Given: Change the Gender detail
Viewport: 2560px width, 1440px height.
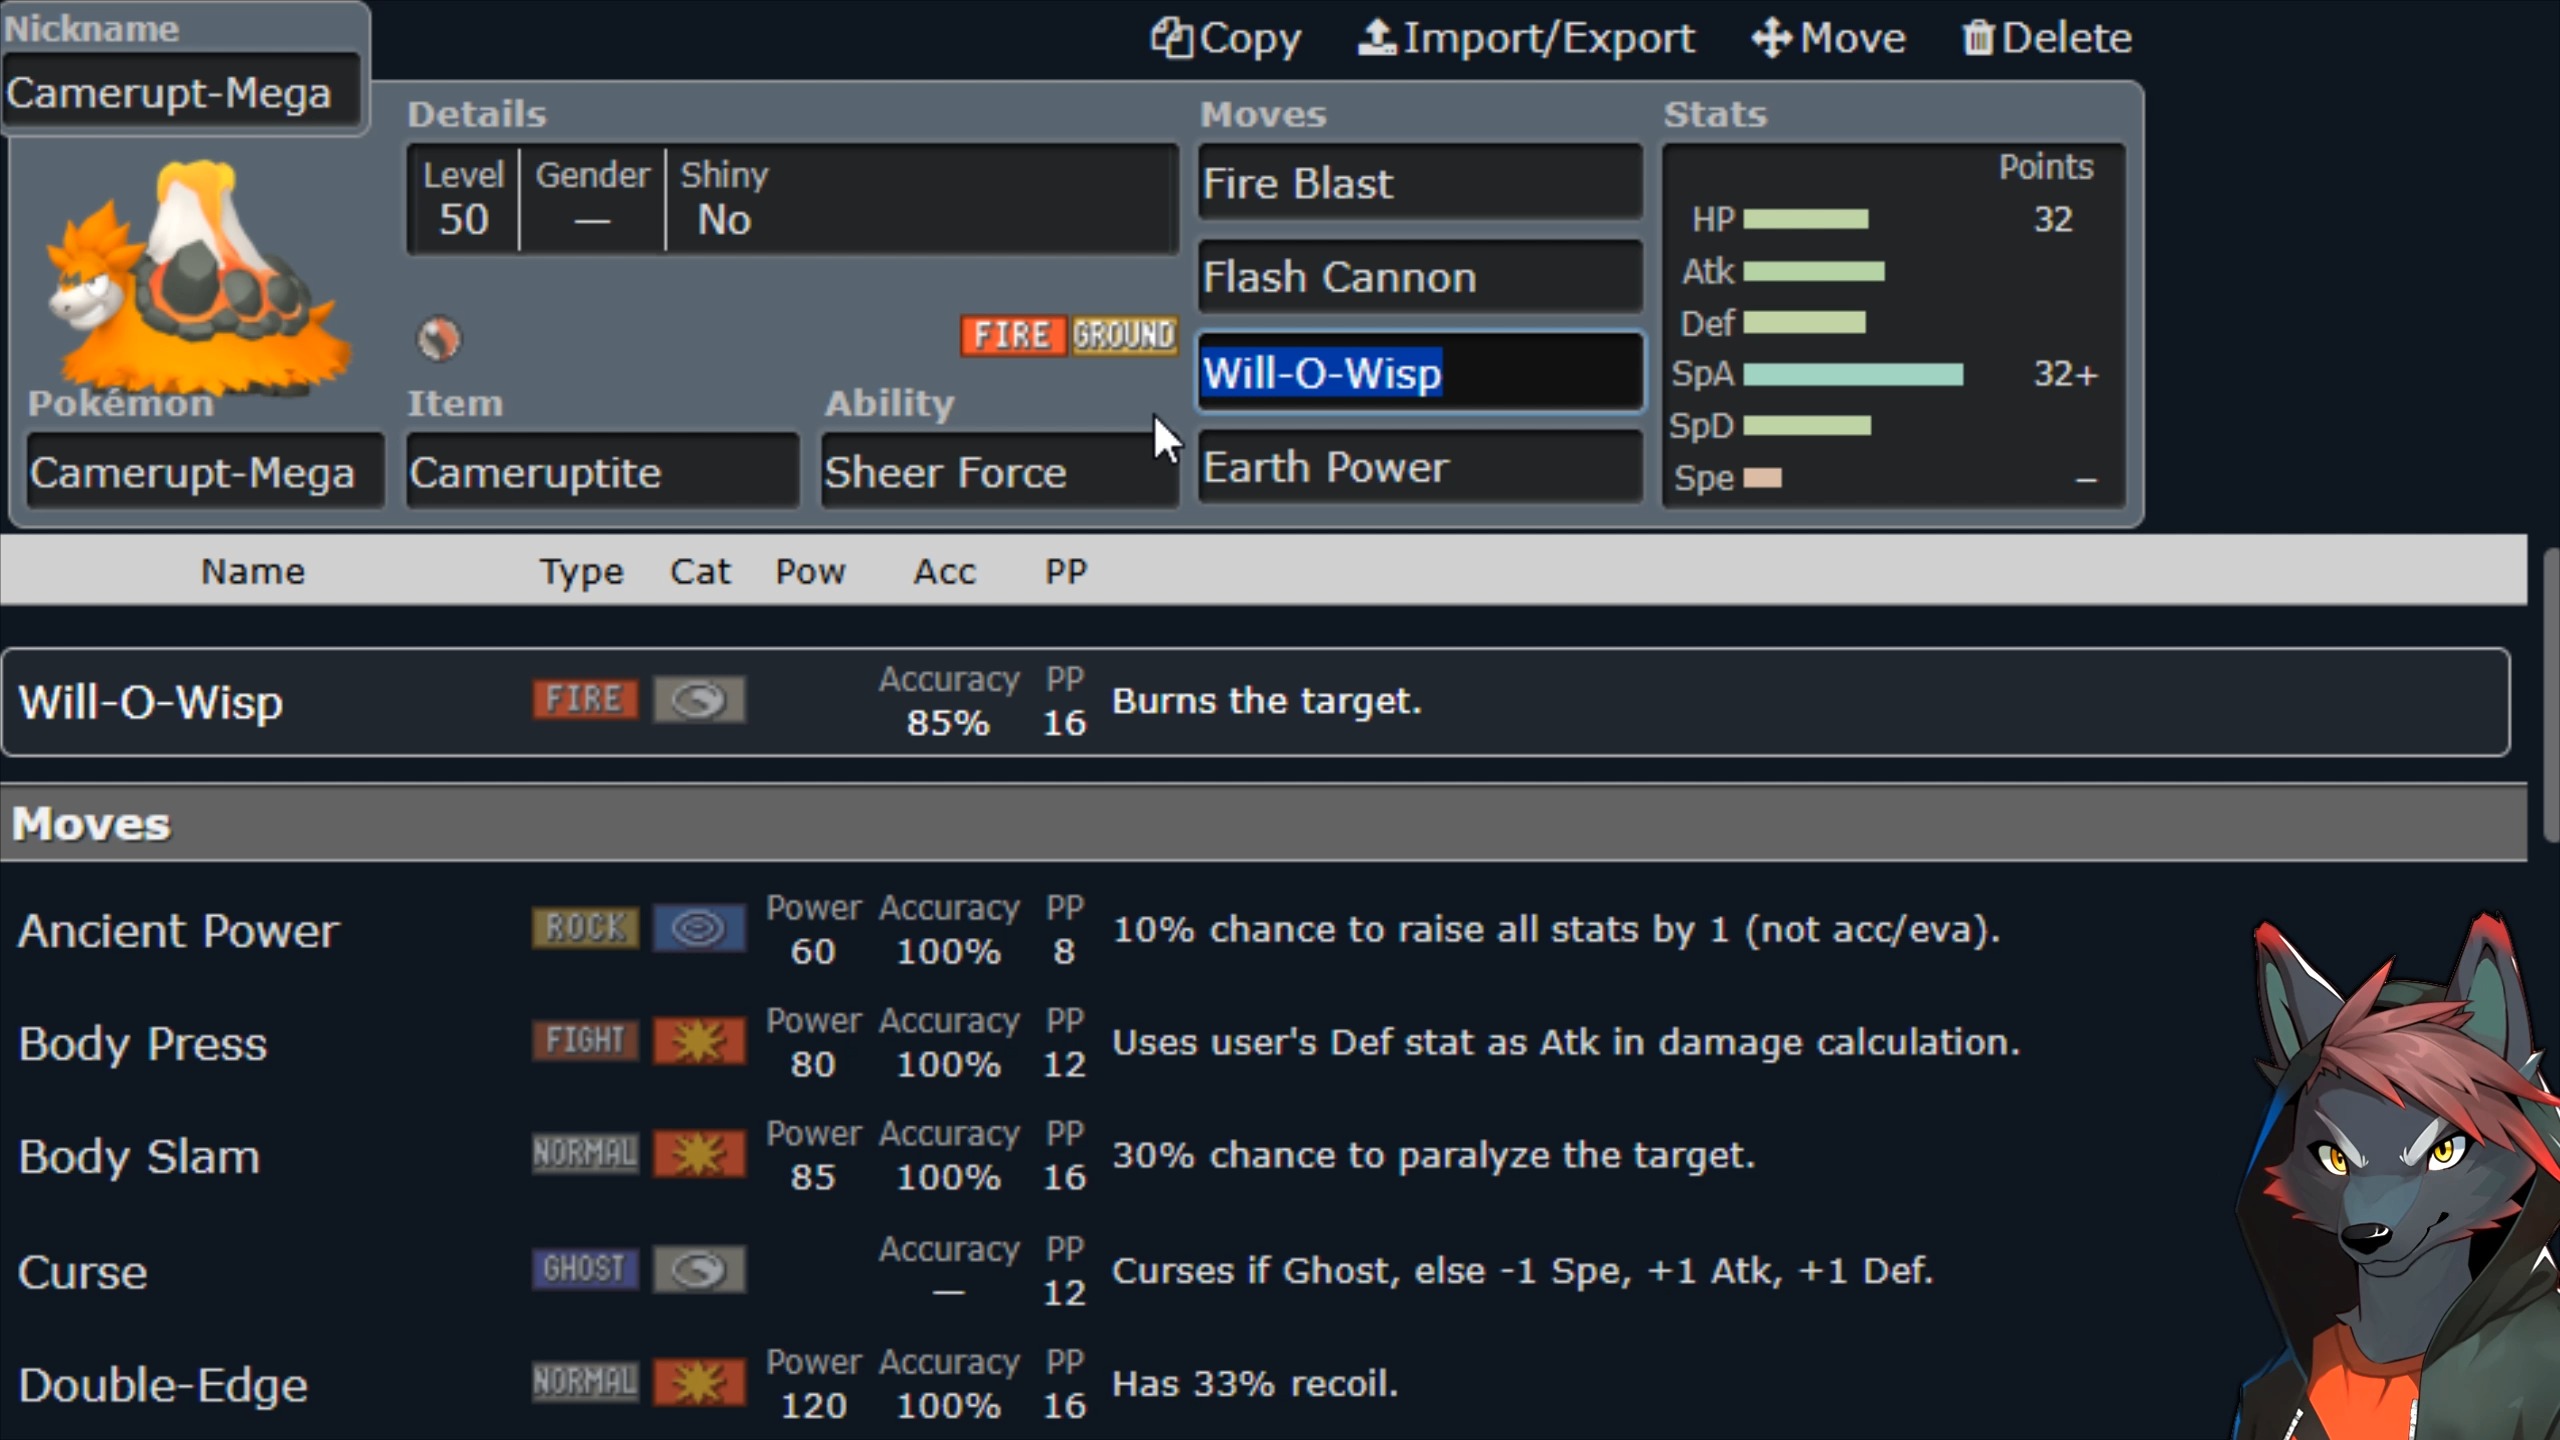Looking at the screenshot, I should pyautogui.click(x=592, y=198).
